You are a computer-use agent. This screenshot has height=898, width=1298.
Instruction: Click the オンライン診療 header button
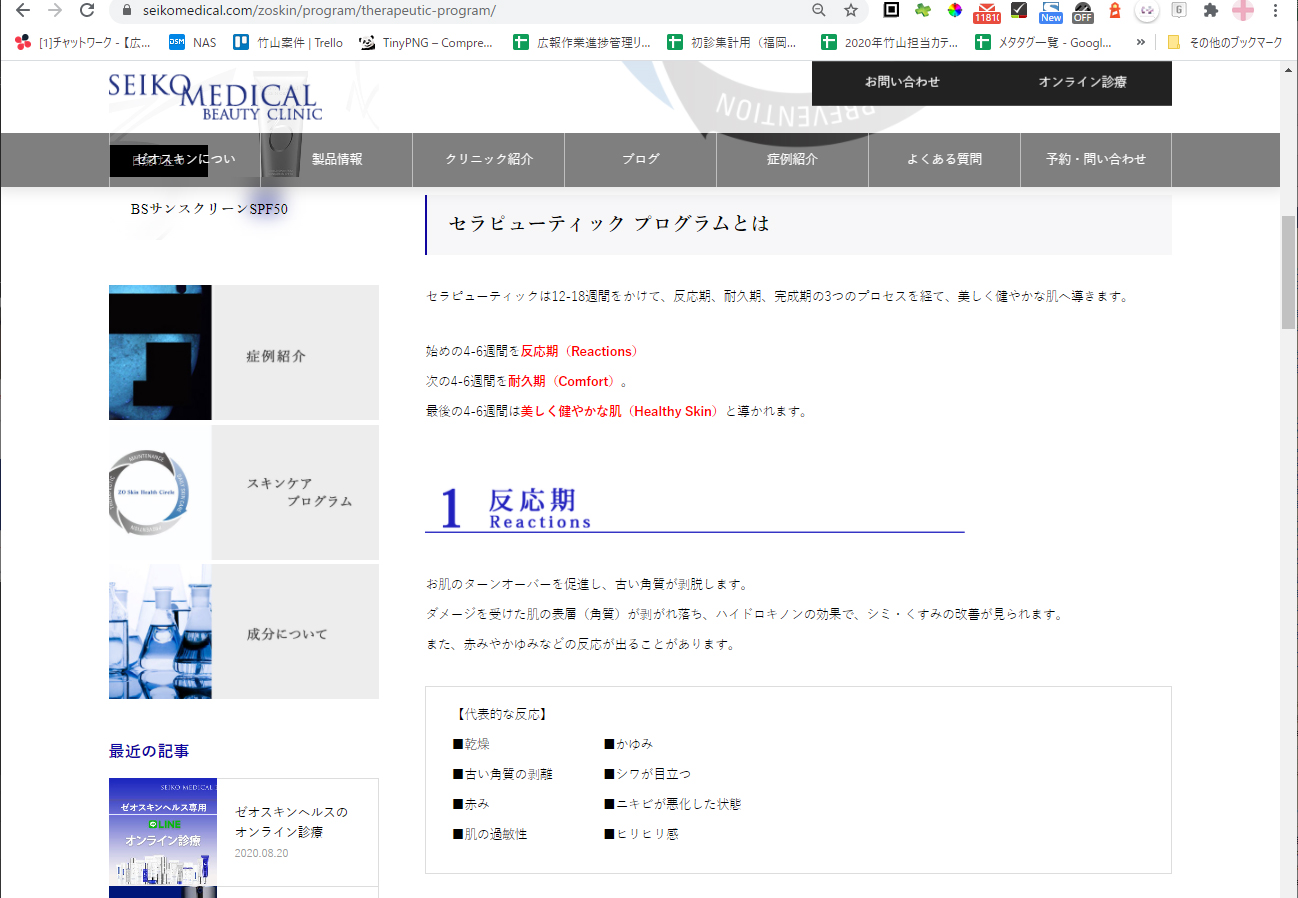(x=1082, y=82)
